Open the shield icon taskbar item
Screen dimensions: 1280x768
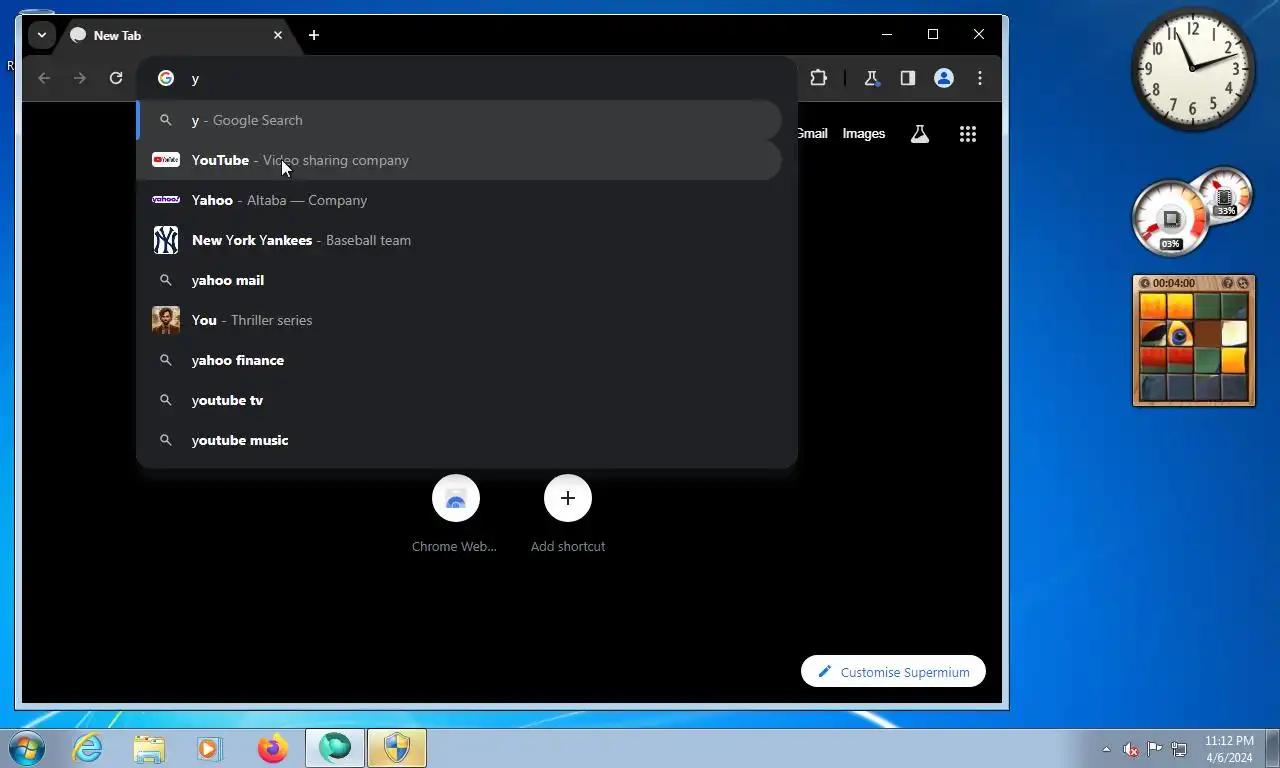pyautogui.click(x=397, y=748)
